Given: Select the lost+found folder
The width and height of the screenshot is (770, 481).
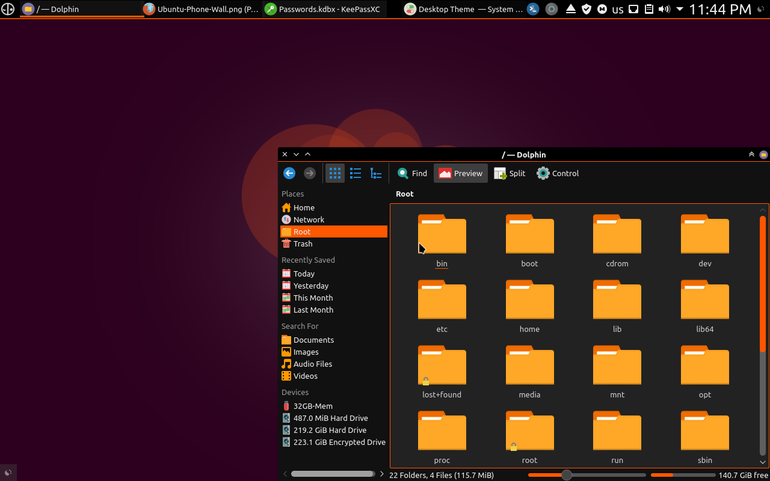Looking at the screenshot, I should [441, 372].
